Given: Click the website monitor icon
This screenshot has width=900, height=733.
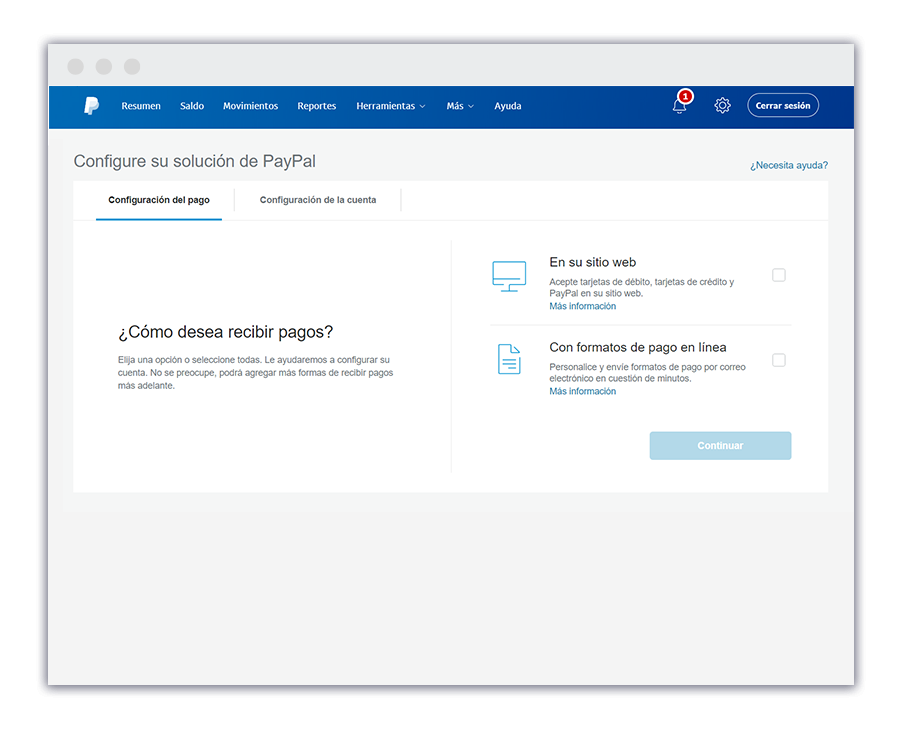Looking at the screenshot, I should click(x=509, y=276).
